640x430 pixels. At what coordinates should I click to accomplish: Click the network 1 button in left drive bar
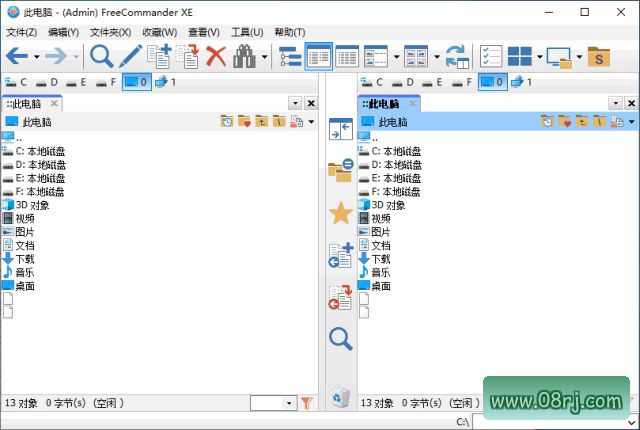pos(165,82)
